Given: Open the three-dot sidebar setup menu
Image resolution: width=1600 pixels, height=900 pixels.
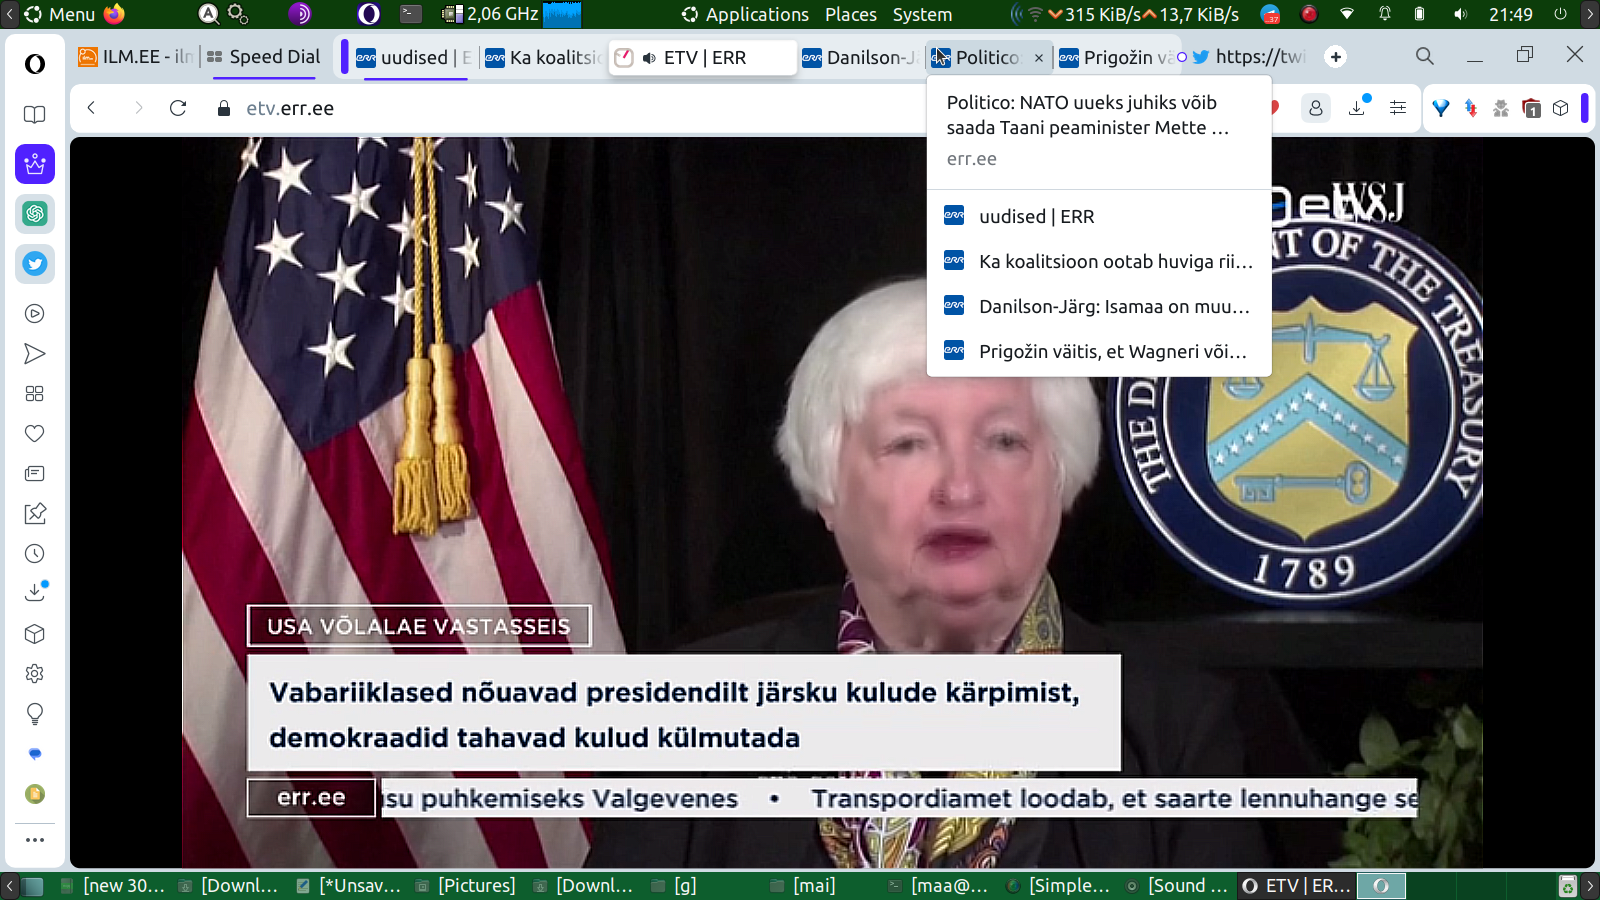Looking at the screenshot, I should [x=35, y=840].
